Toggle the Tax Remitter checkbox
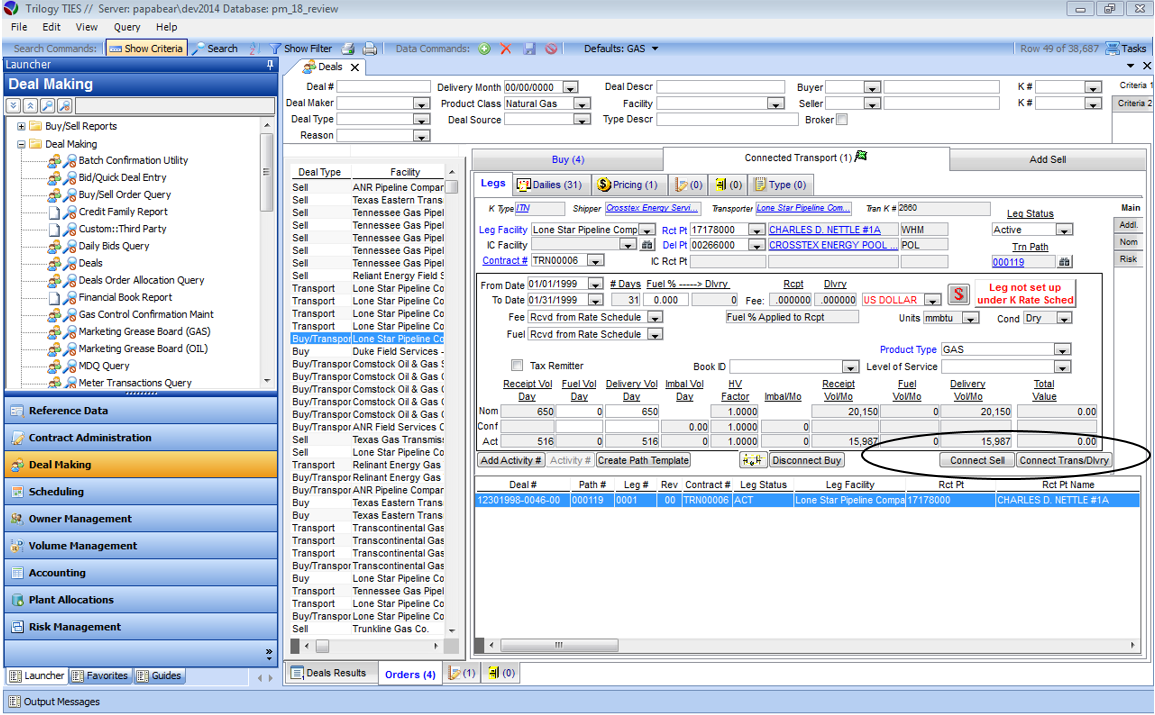Screen dimensions: 1155x715 [517, 366]
